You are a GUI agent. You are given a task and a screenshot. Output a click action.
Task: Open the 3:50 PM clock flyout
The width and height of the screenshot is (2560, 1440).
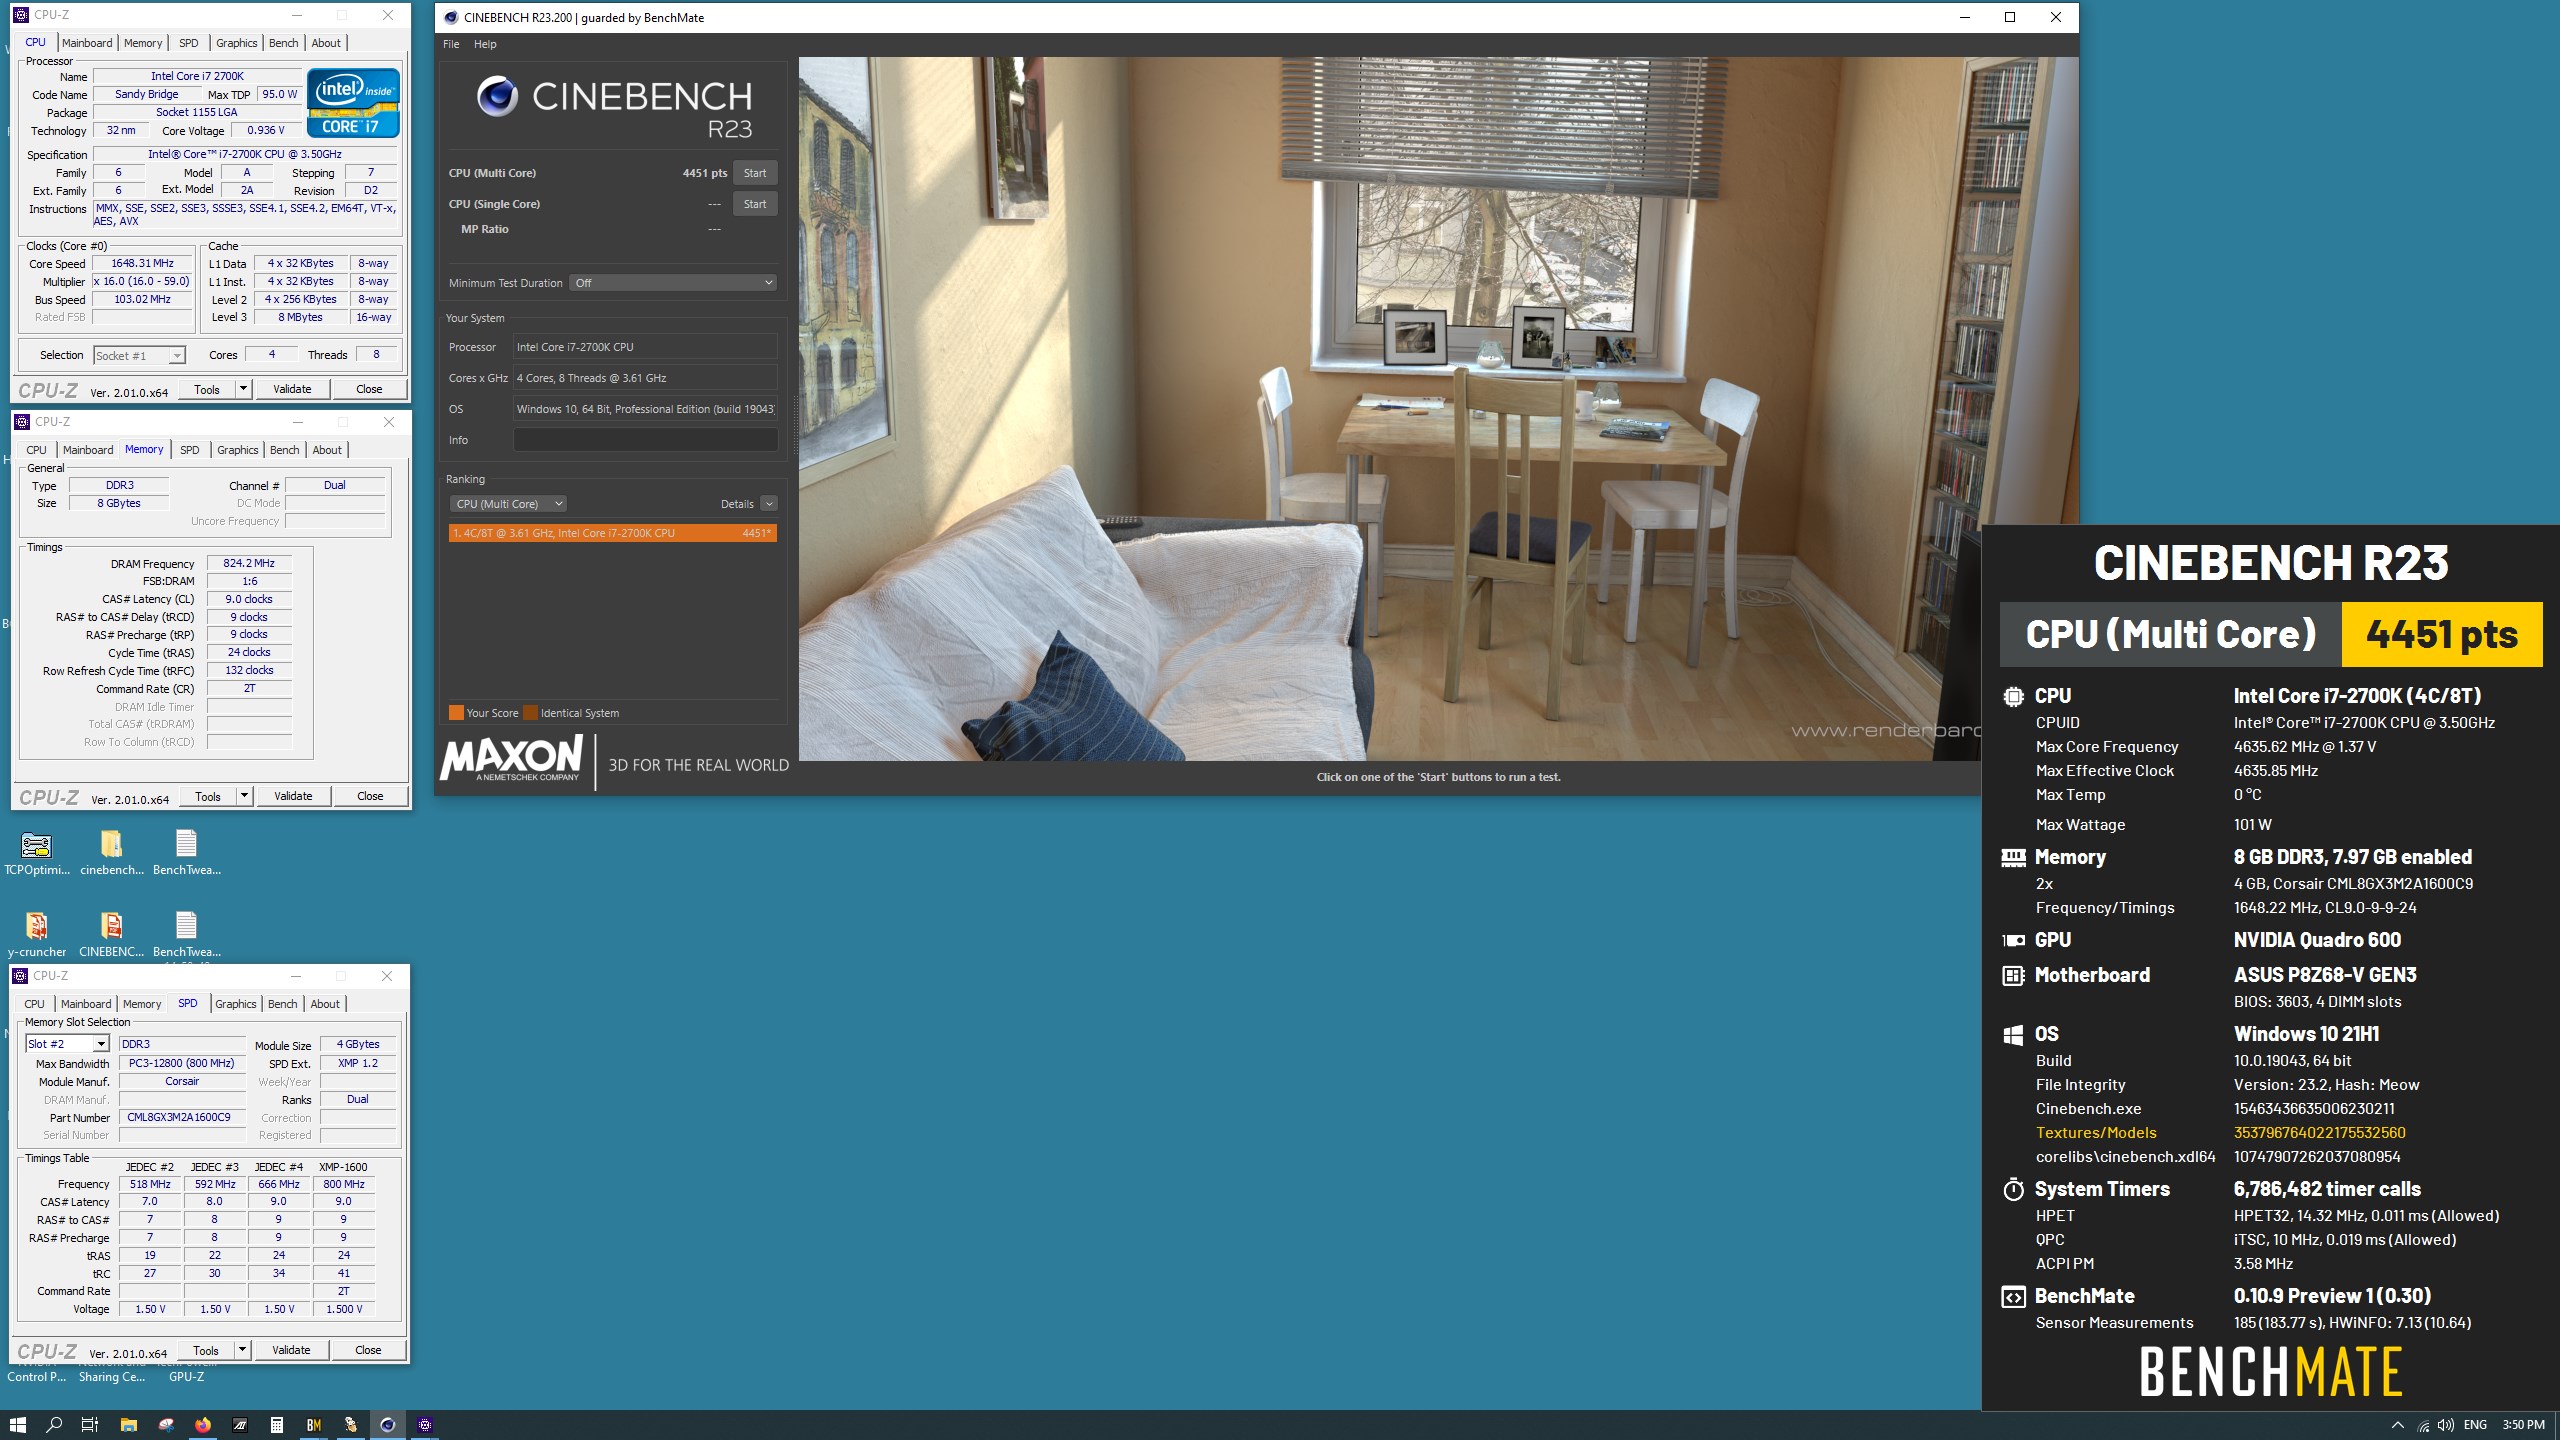2523,1426
